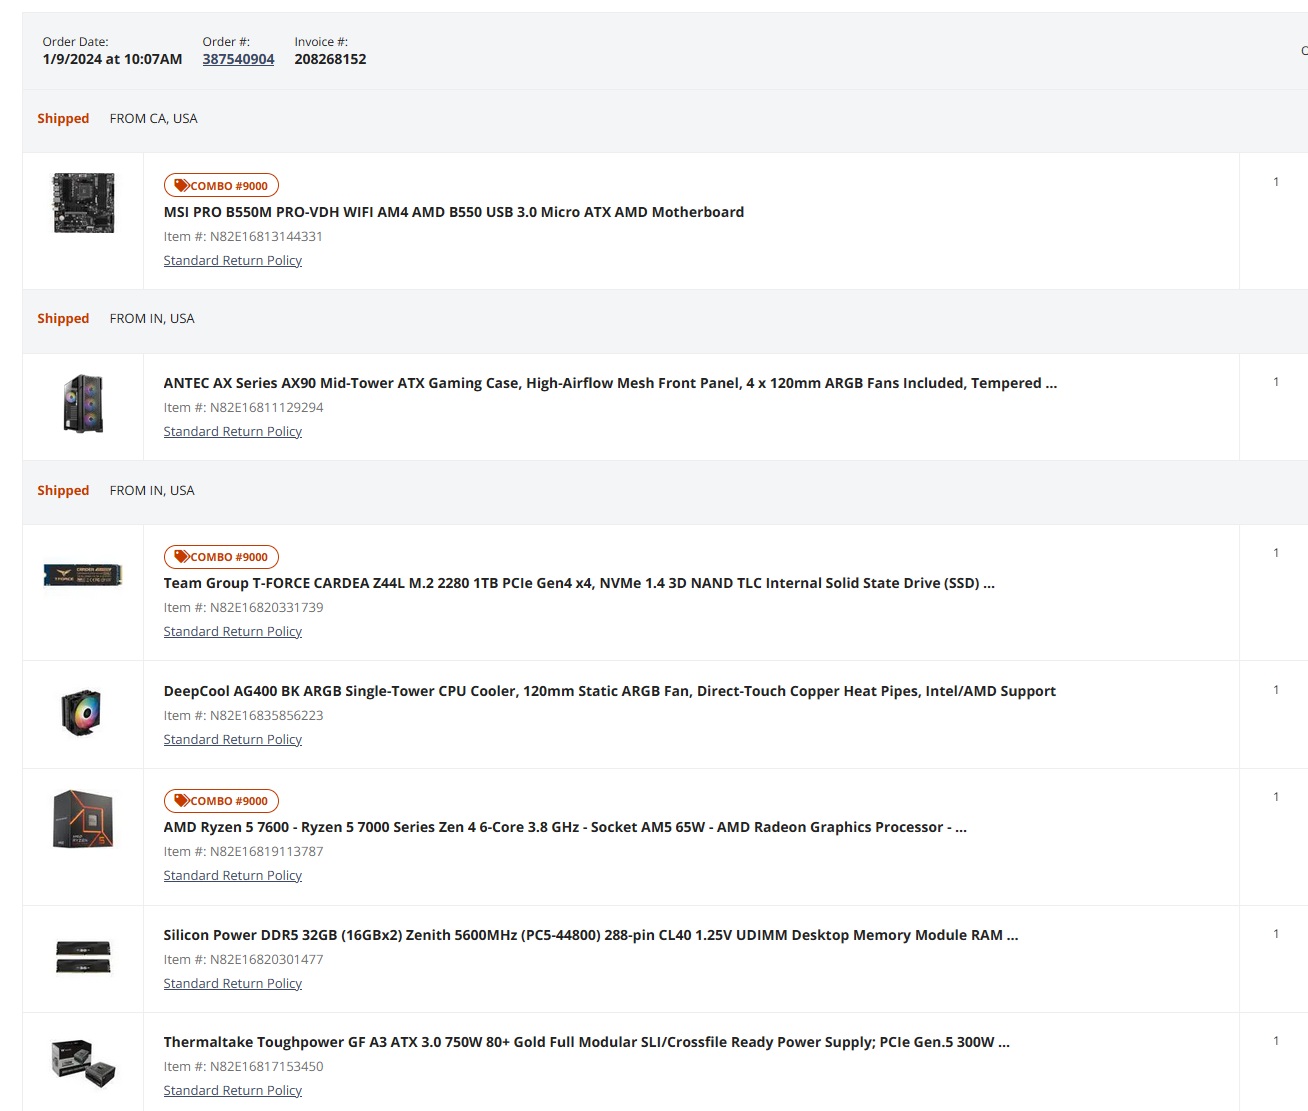This screenshot has width=1308, height=1111.
Task: Open the Silicon Power DDR5 32GB product title
Action: (590, 935)
